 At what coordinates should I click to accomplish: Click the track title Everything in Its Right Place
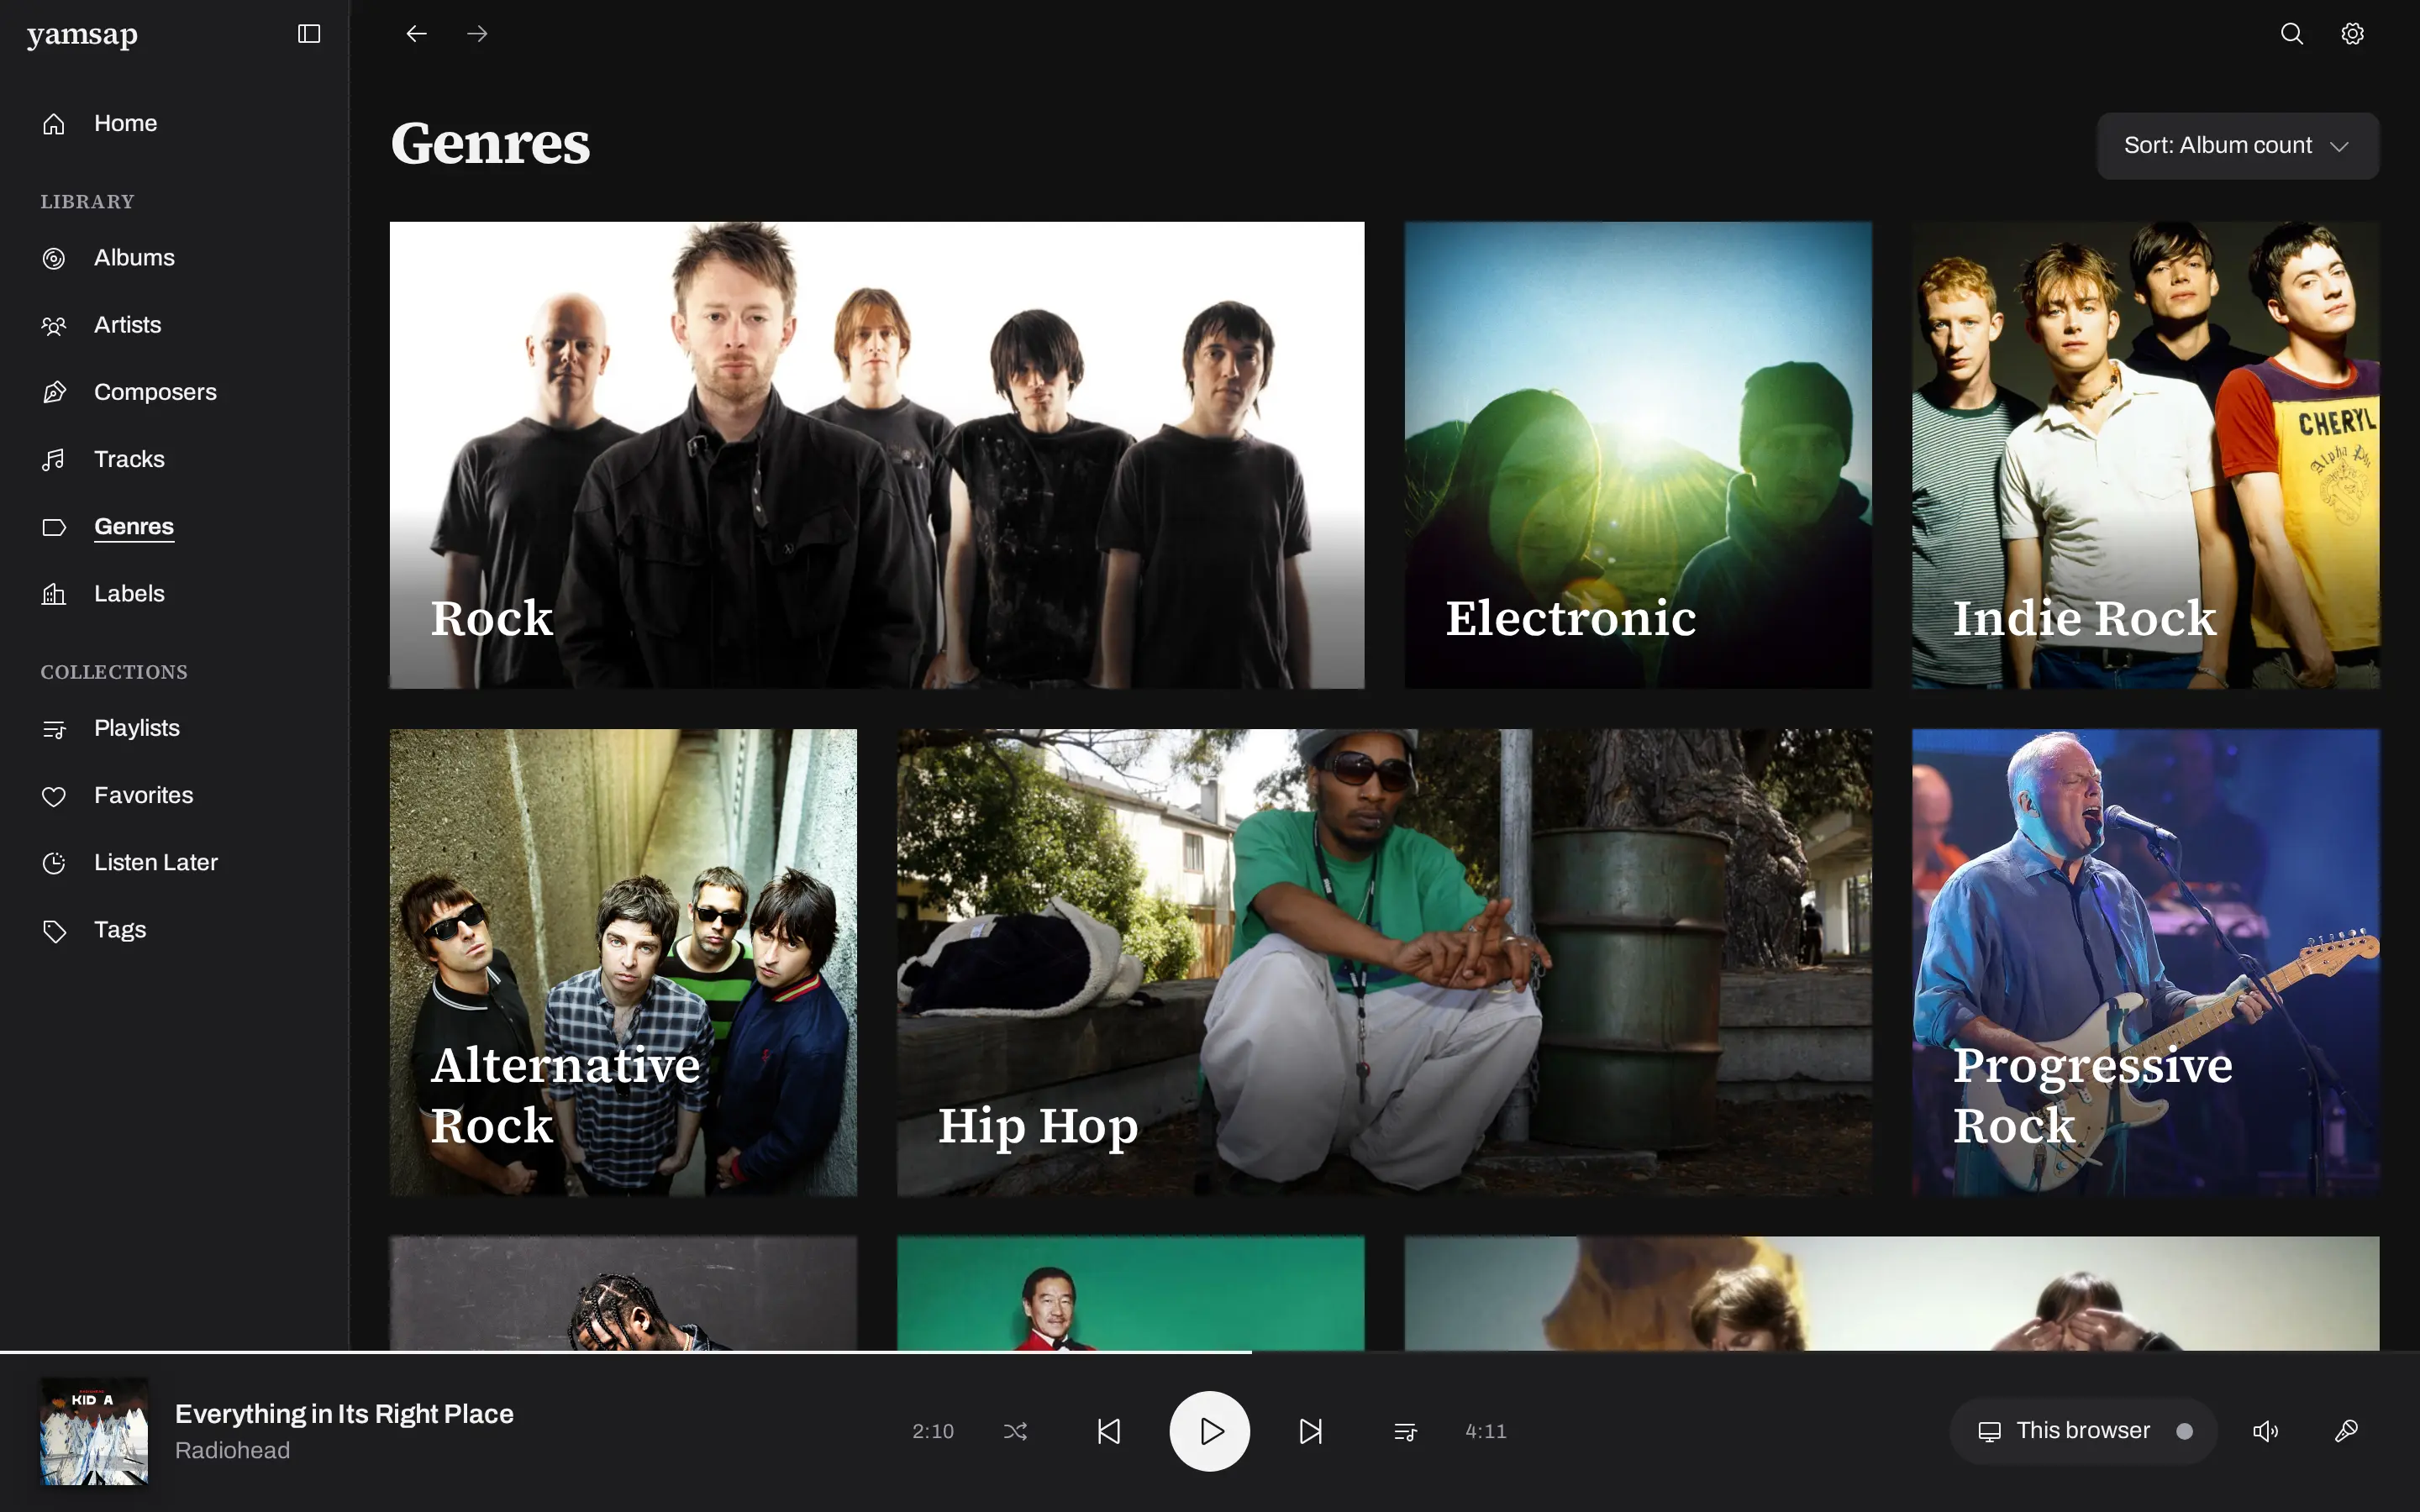(x=344, y=1414)
